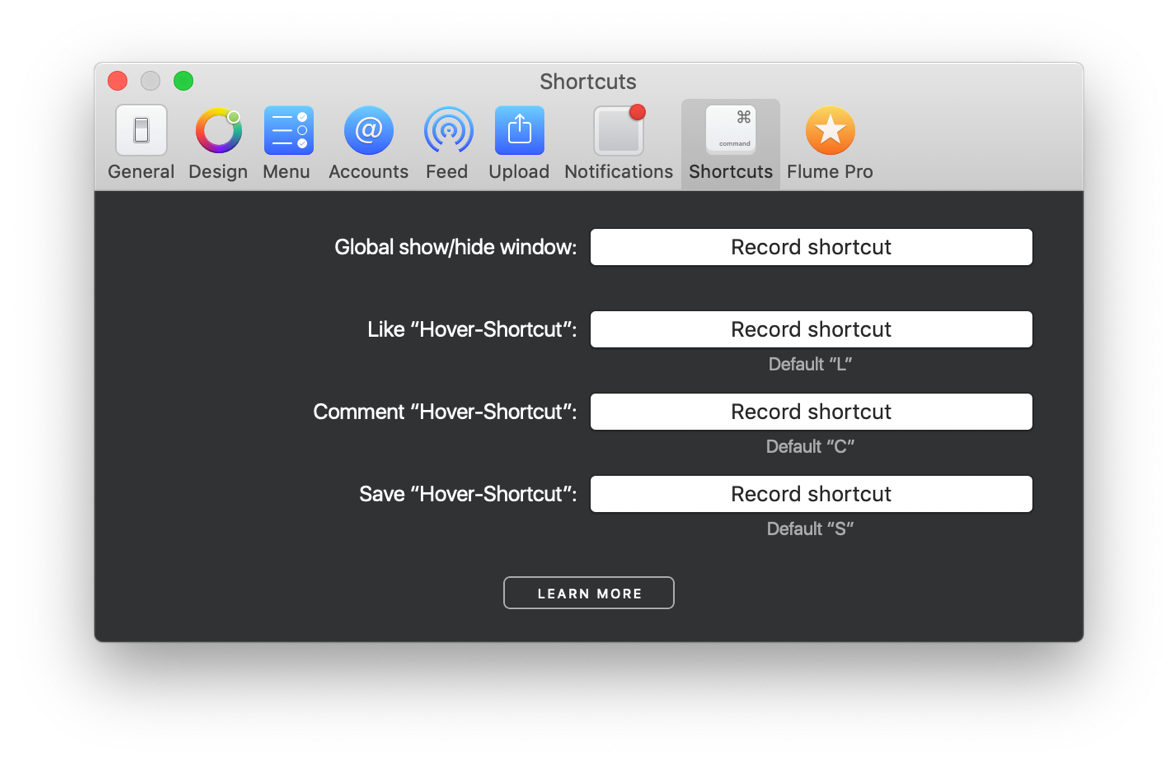Click the LEARN MORE button
The height and width of the screenshot is (764, 1176).
click(589, 593)
